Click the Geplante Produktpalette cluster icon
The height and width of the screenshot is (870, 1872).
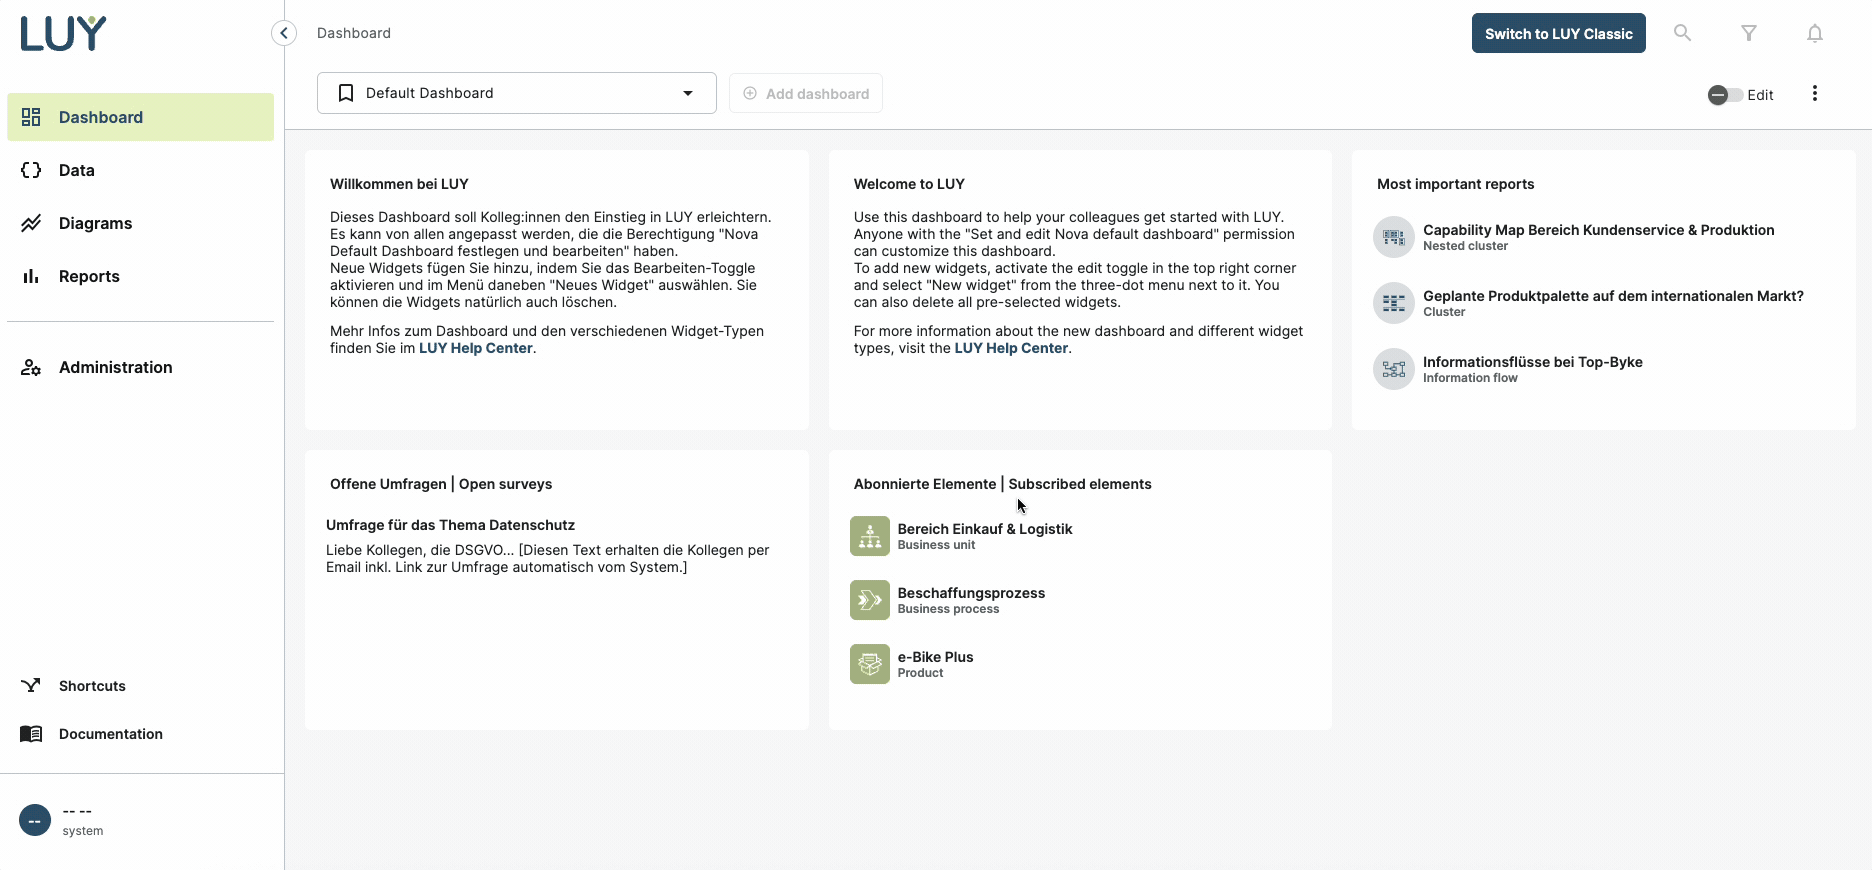click(x=1393, y=303)
